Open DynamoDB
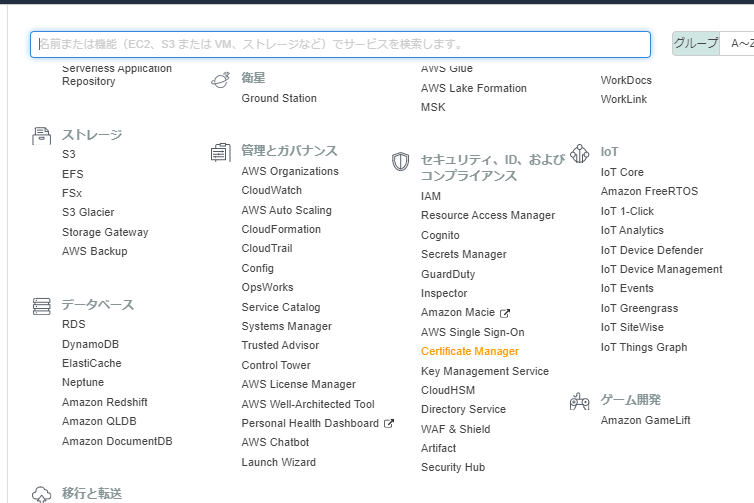The width and height of the screenshot is (754, 503). (x=90, y=344)
